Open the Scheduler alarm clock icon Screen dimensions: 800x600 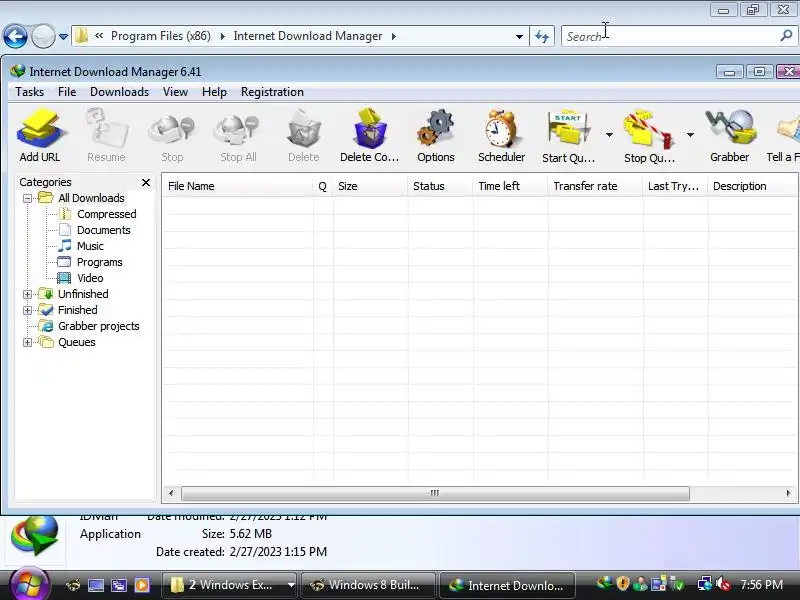point(502,135)
